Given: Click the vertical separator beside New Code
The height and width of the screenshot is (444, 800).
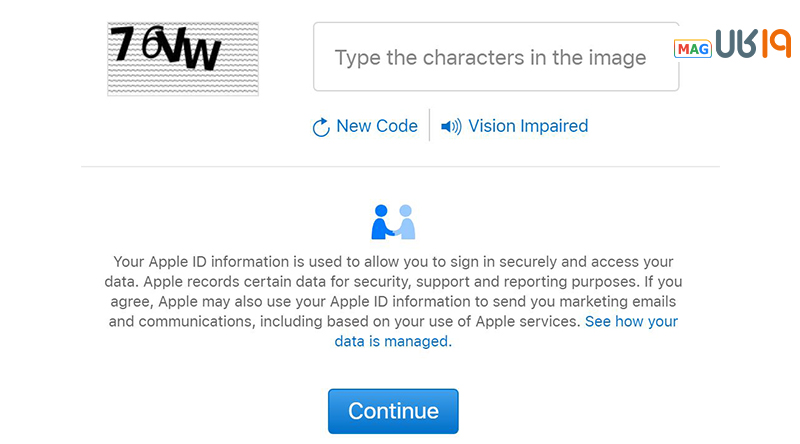Looking at the screenshot, I should pos(429,126).
